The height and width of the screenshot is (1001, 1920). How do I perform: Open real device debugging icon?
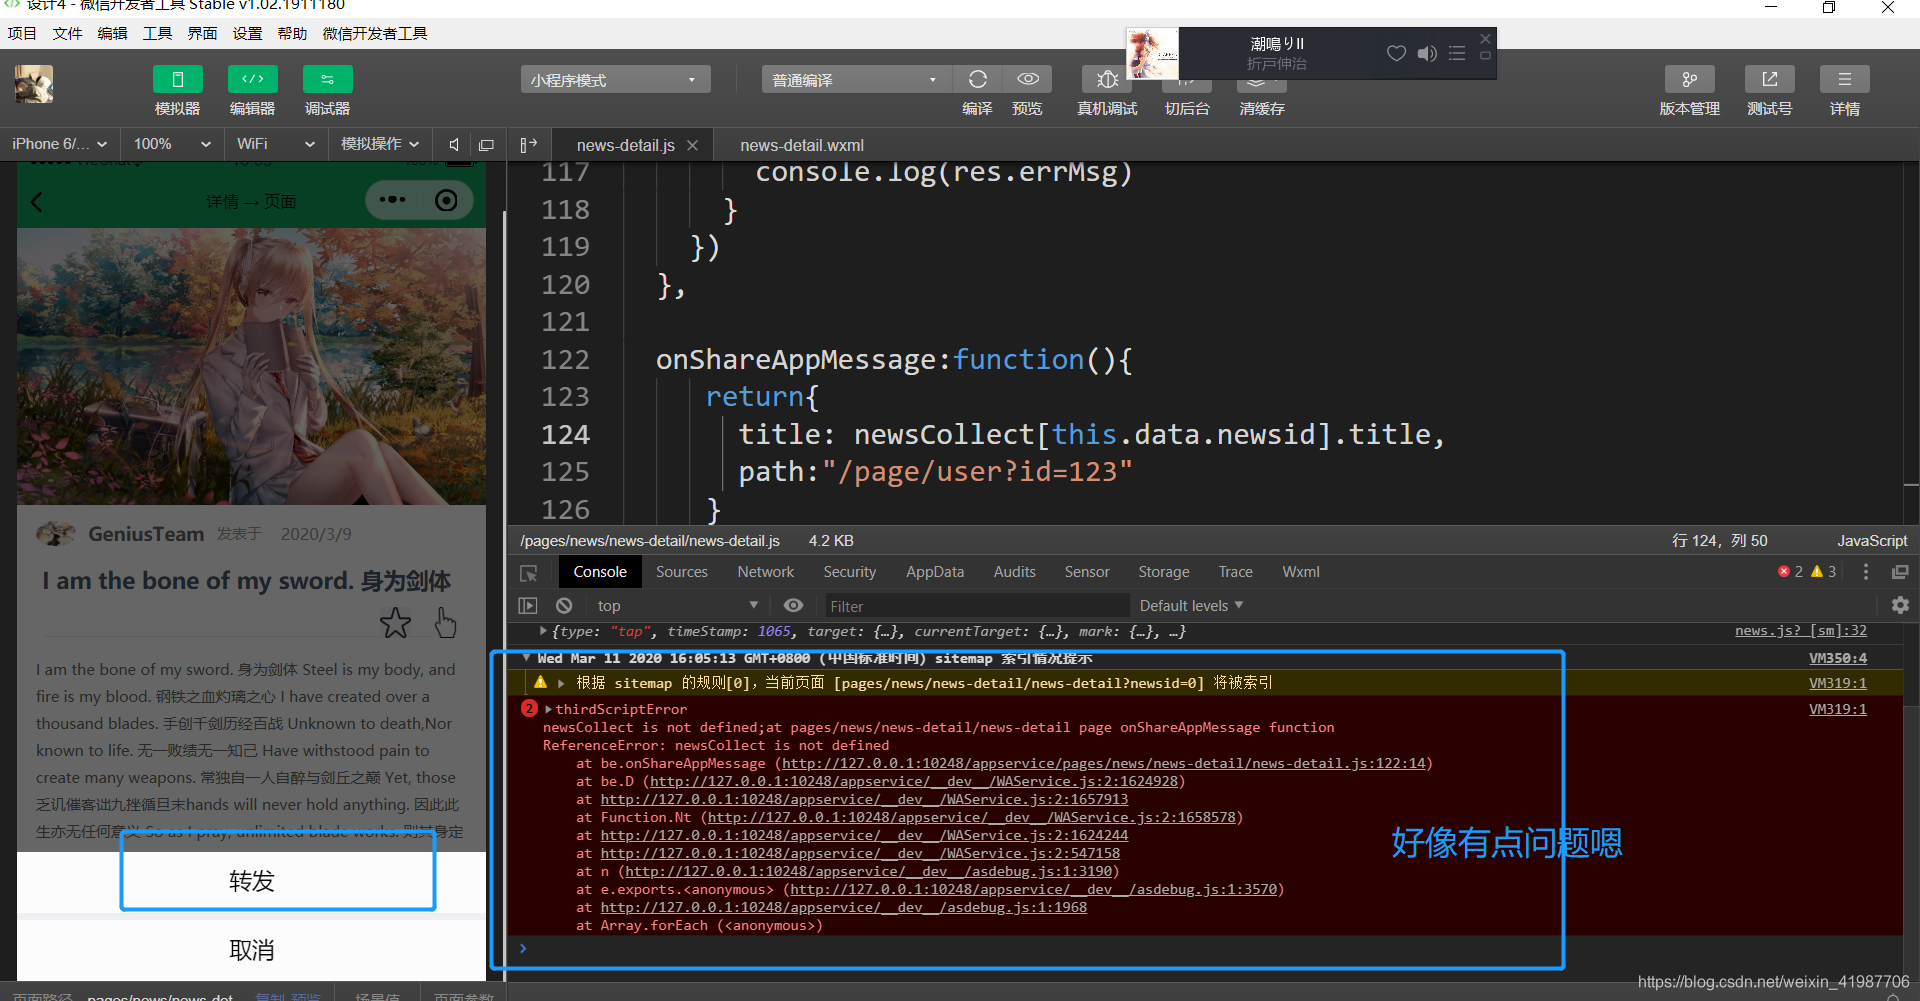(x=1107, y=79)
